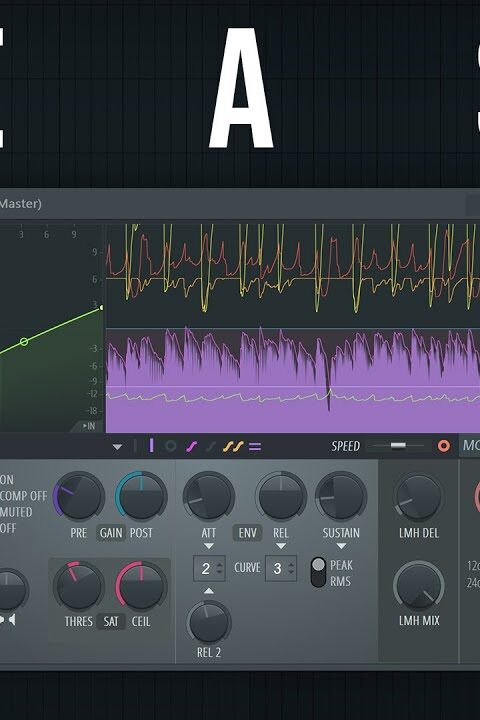Viewport: 480px width, 720px height.
Task: Toggle the orange double-curve display icon
Action: (x=233, y=446)
